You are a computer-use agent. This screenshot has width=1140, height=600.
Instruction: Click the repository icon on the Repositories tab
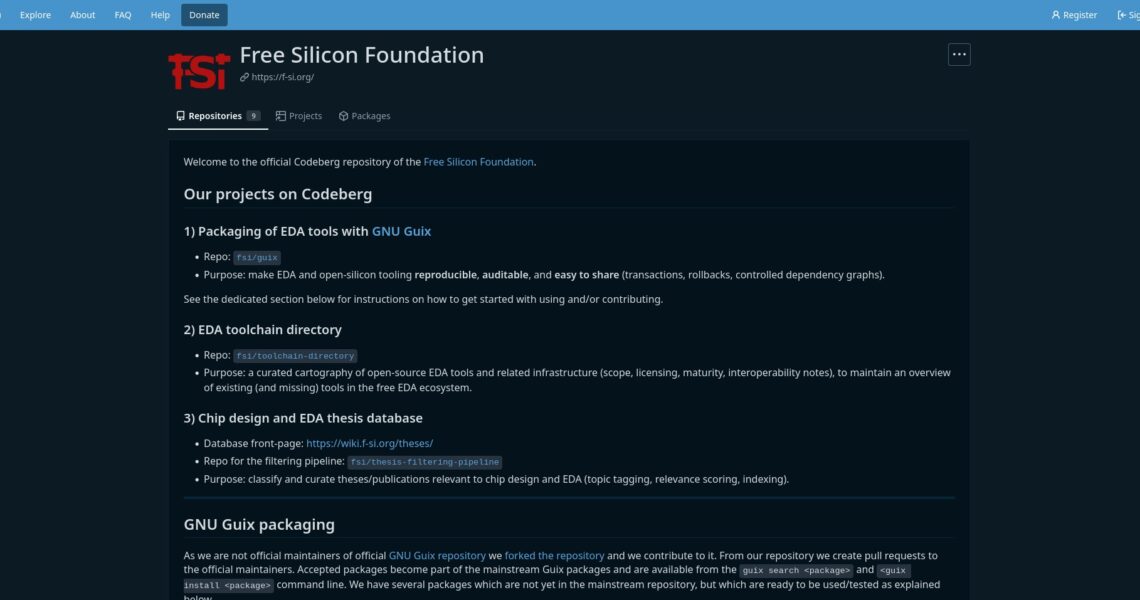(x=180, y=115)
